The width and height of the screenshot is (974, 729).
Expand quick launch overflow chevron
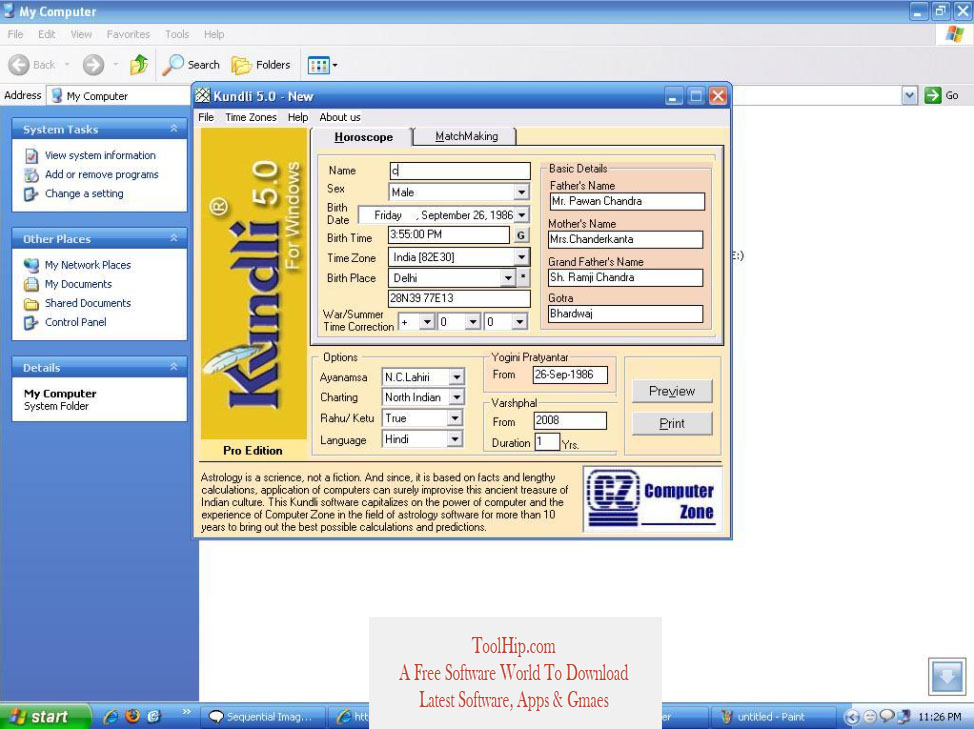coord(186,712)
